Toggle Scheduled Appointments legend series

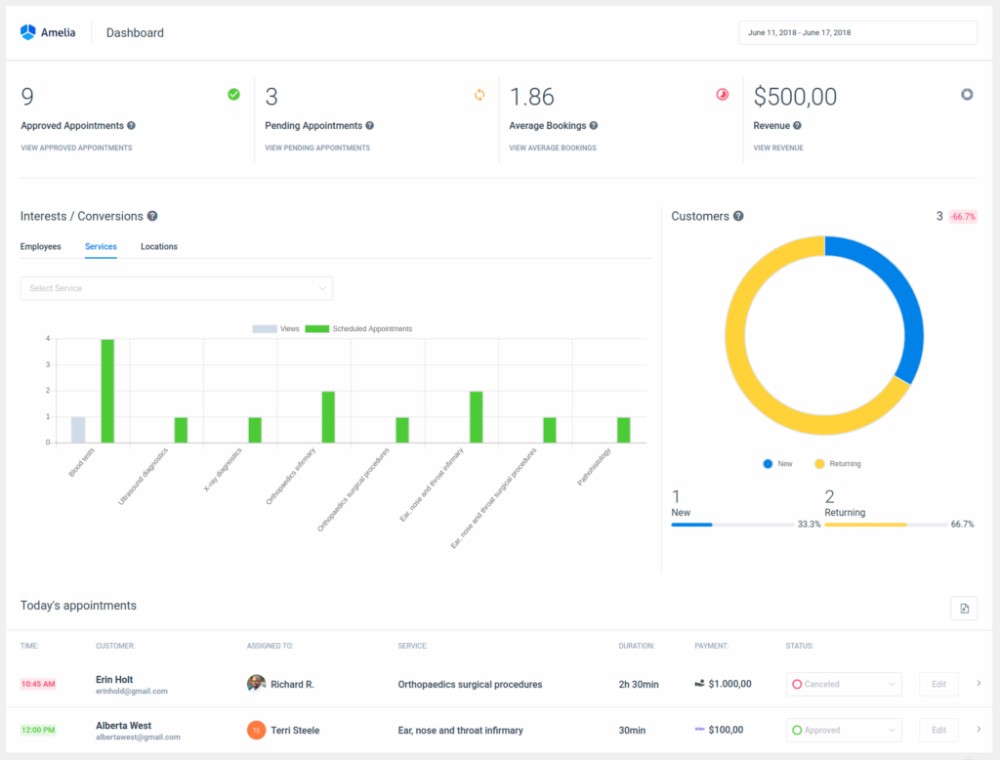point(358,329)
